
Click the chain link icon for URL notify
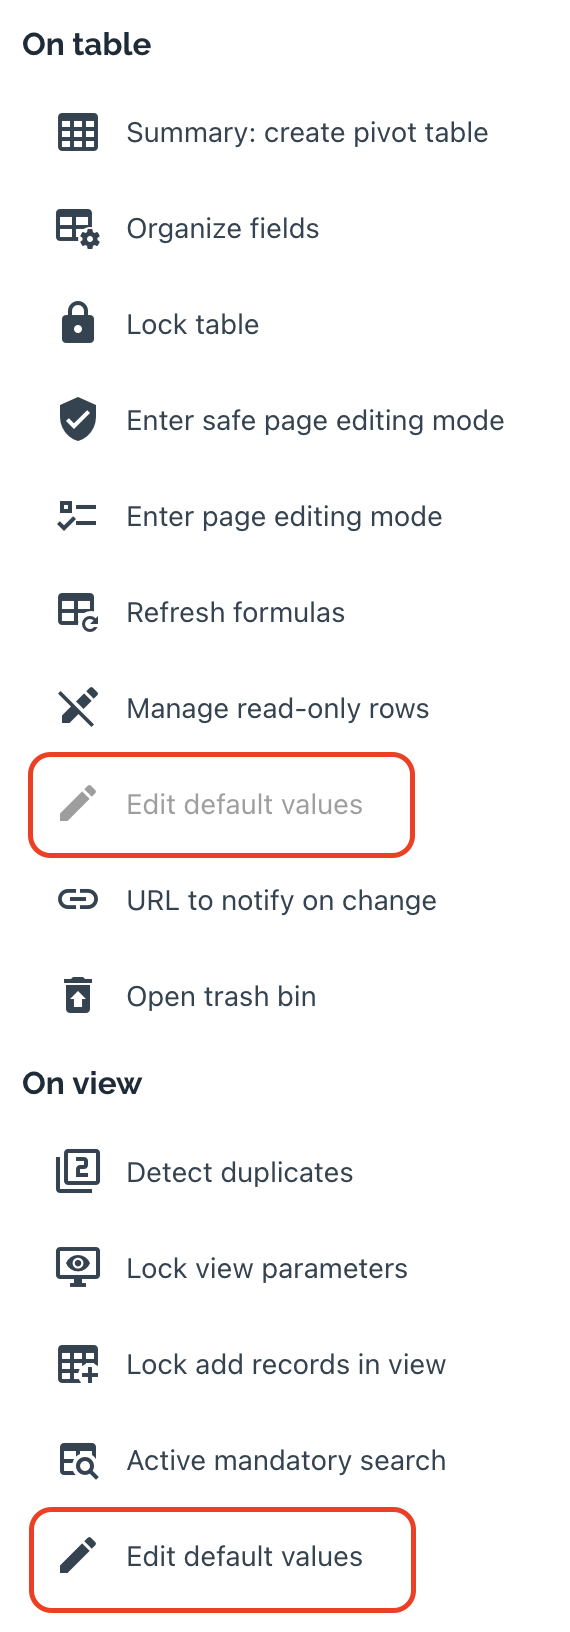pyautogui.click(x=78, y=900)
